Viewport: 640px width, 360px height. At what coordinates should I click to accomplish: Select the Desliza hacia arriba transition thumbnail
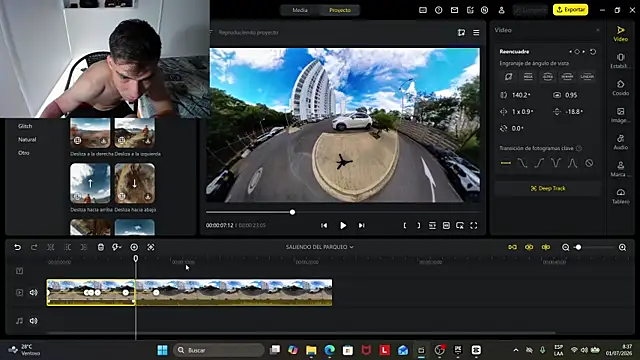(x=90, y=183)
